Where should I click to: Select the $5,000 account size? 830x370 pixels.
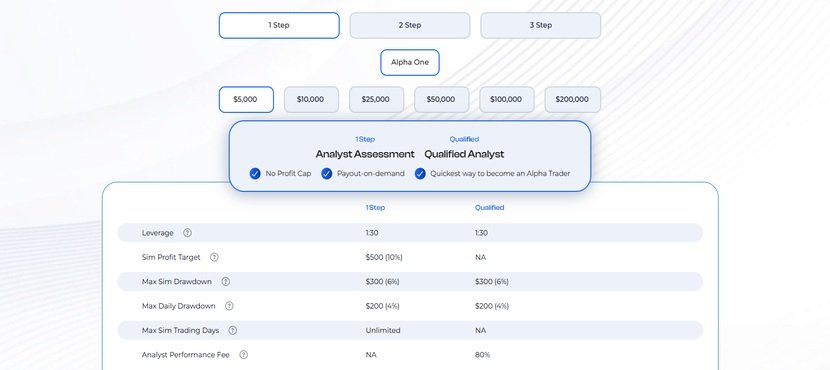pos(246,100)
